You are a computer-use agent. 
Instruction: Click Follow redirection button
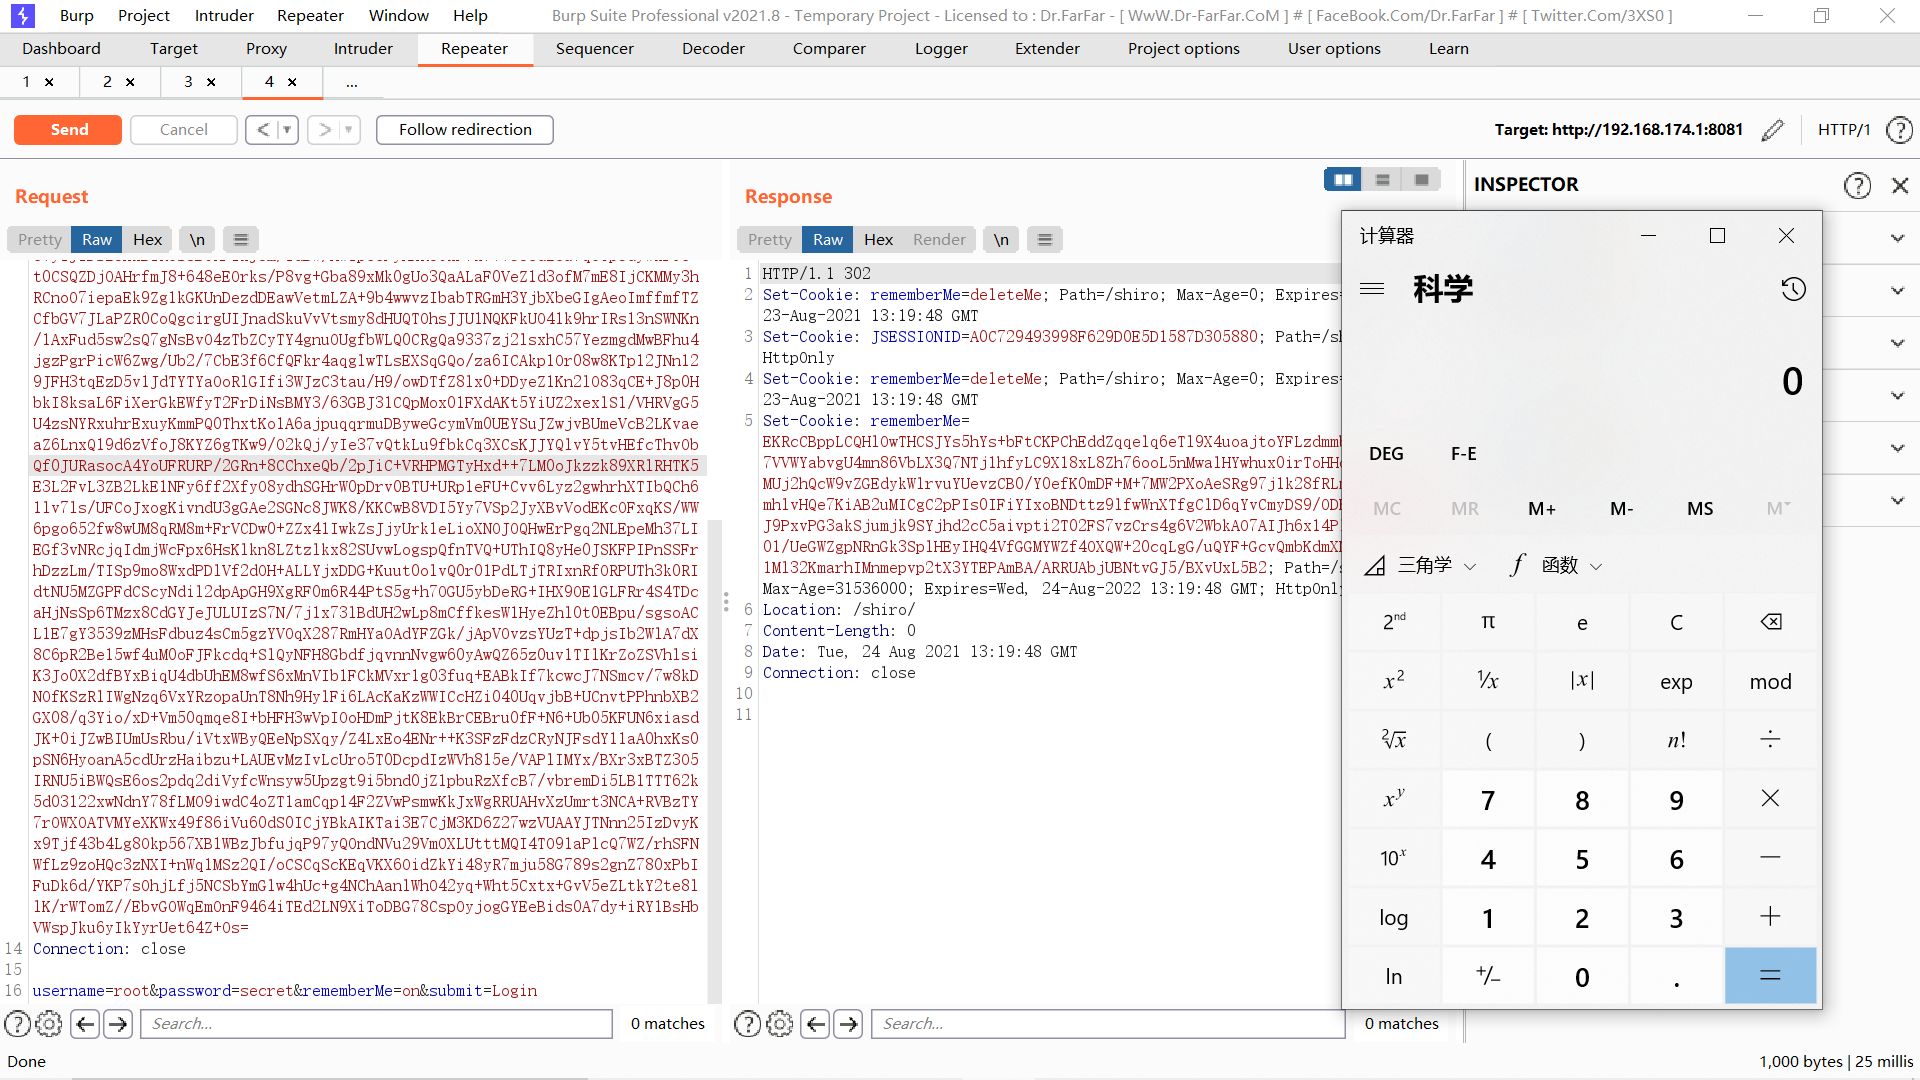coord(465,128)
